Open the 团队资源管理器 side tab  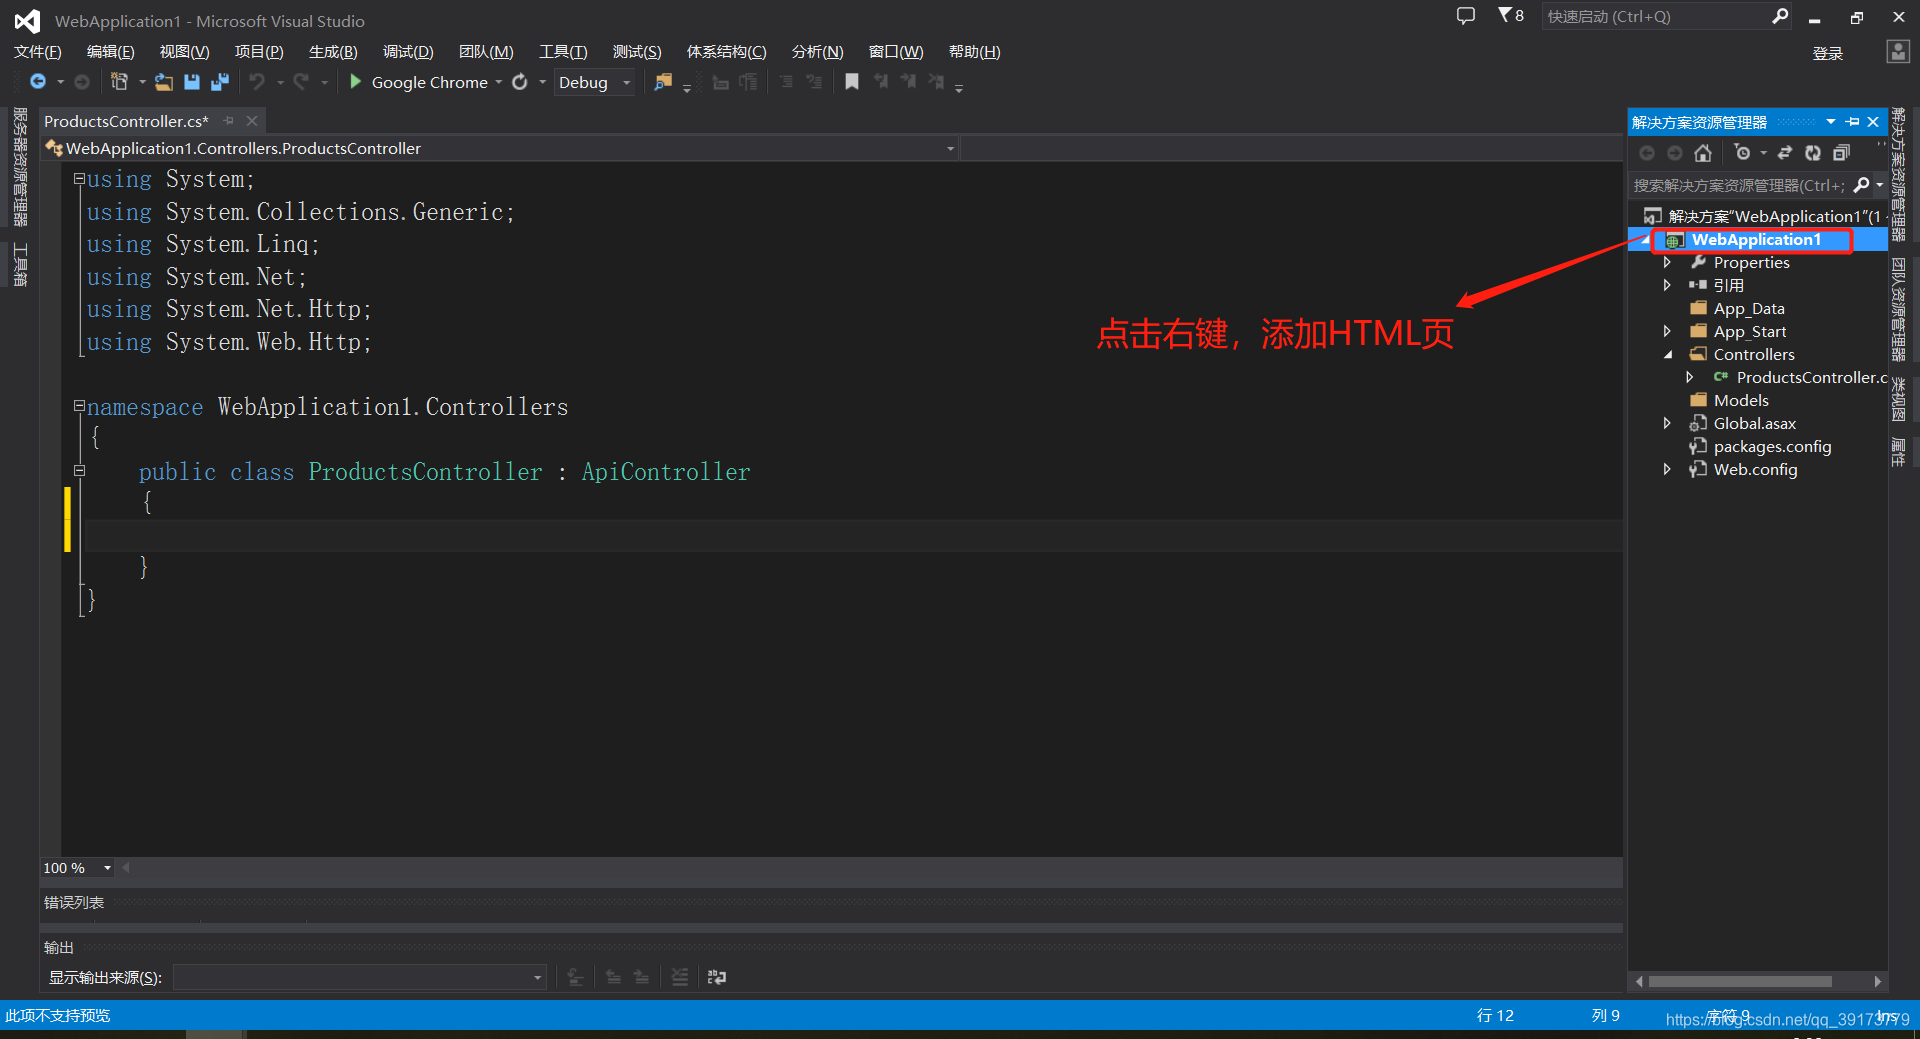pos(1898,309)
